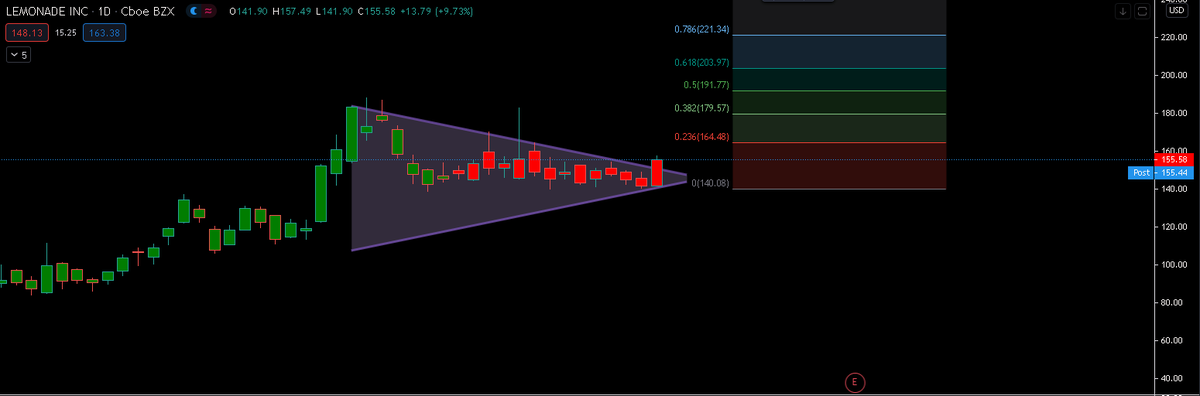The width and height of the screenshot is (1200, 396).
Task: Select the 0(140.08) Fibonacci level label
Action: coord(711,183)
